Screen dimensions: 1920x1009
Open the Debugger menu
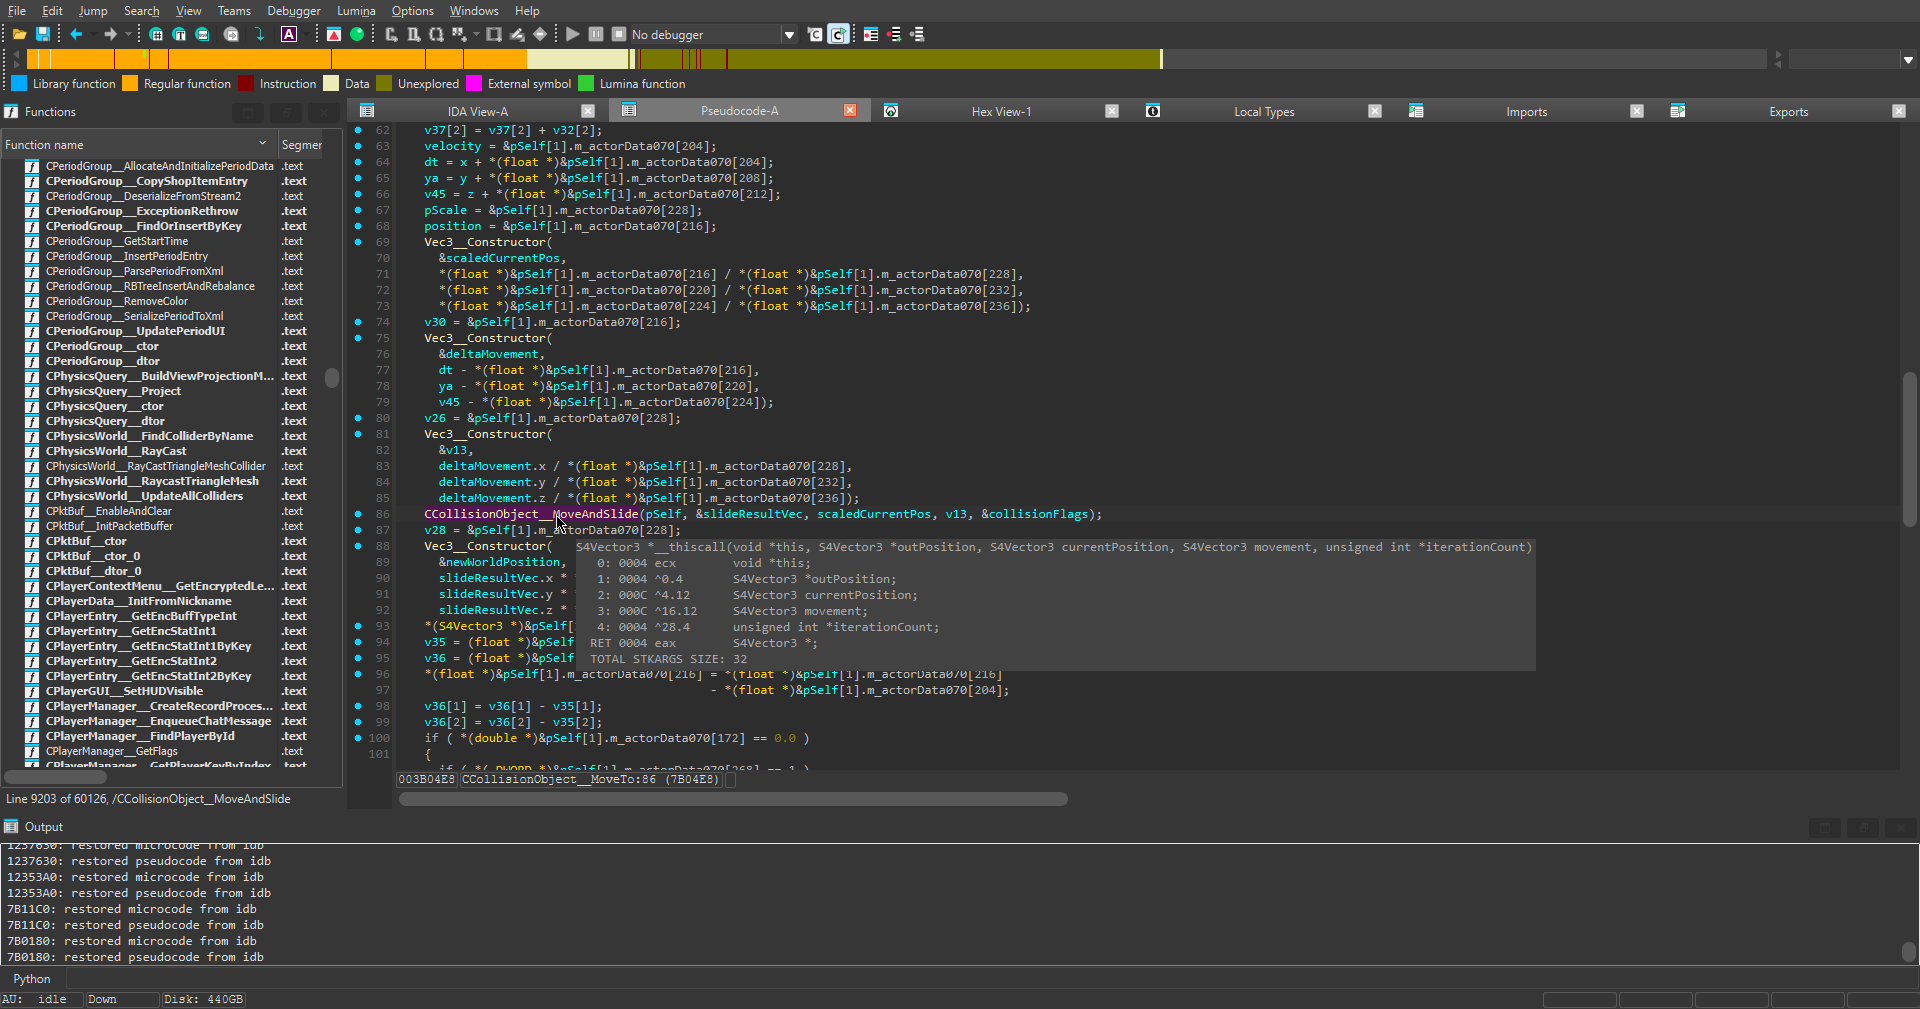point(294,11)
